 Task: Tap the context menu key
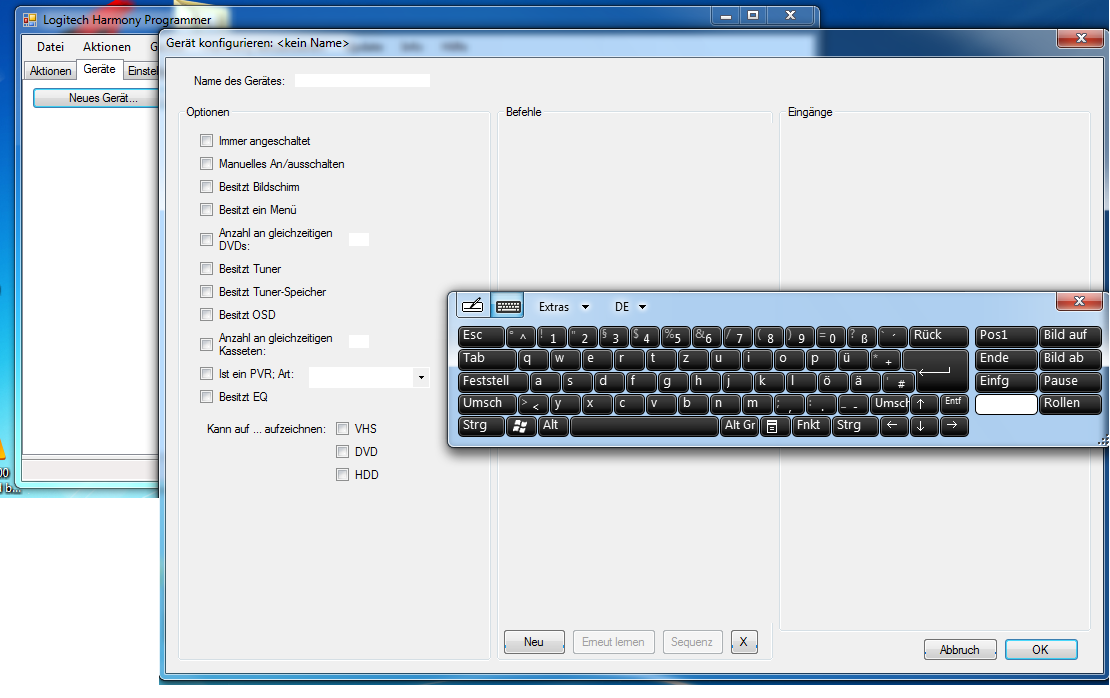773,425
